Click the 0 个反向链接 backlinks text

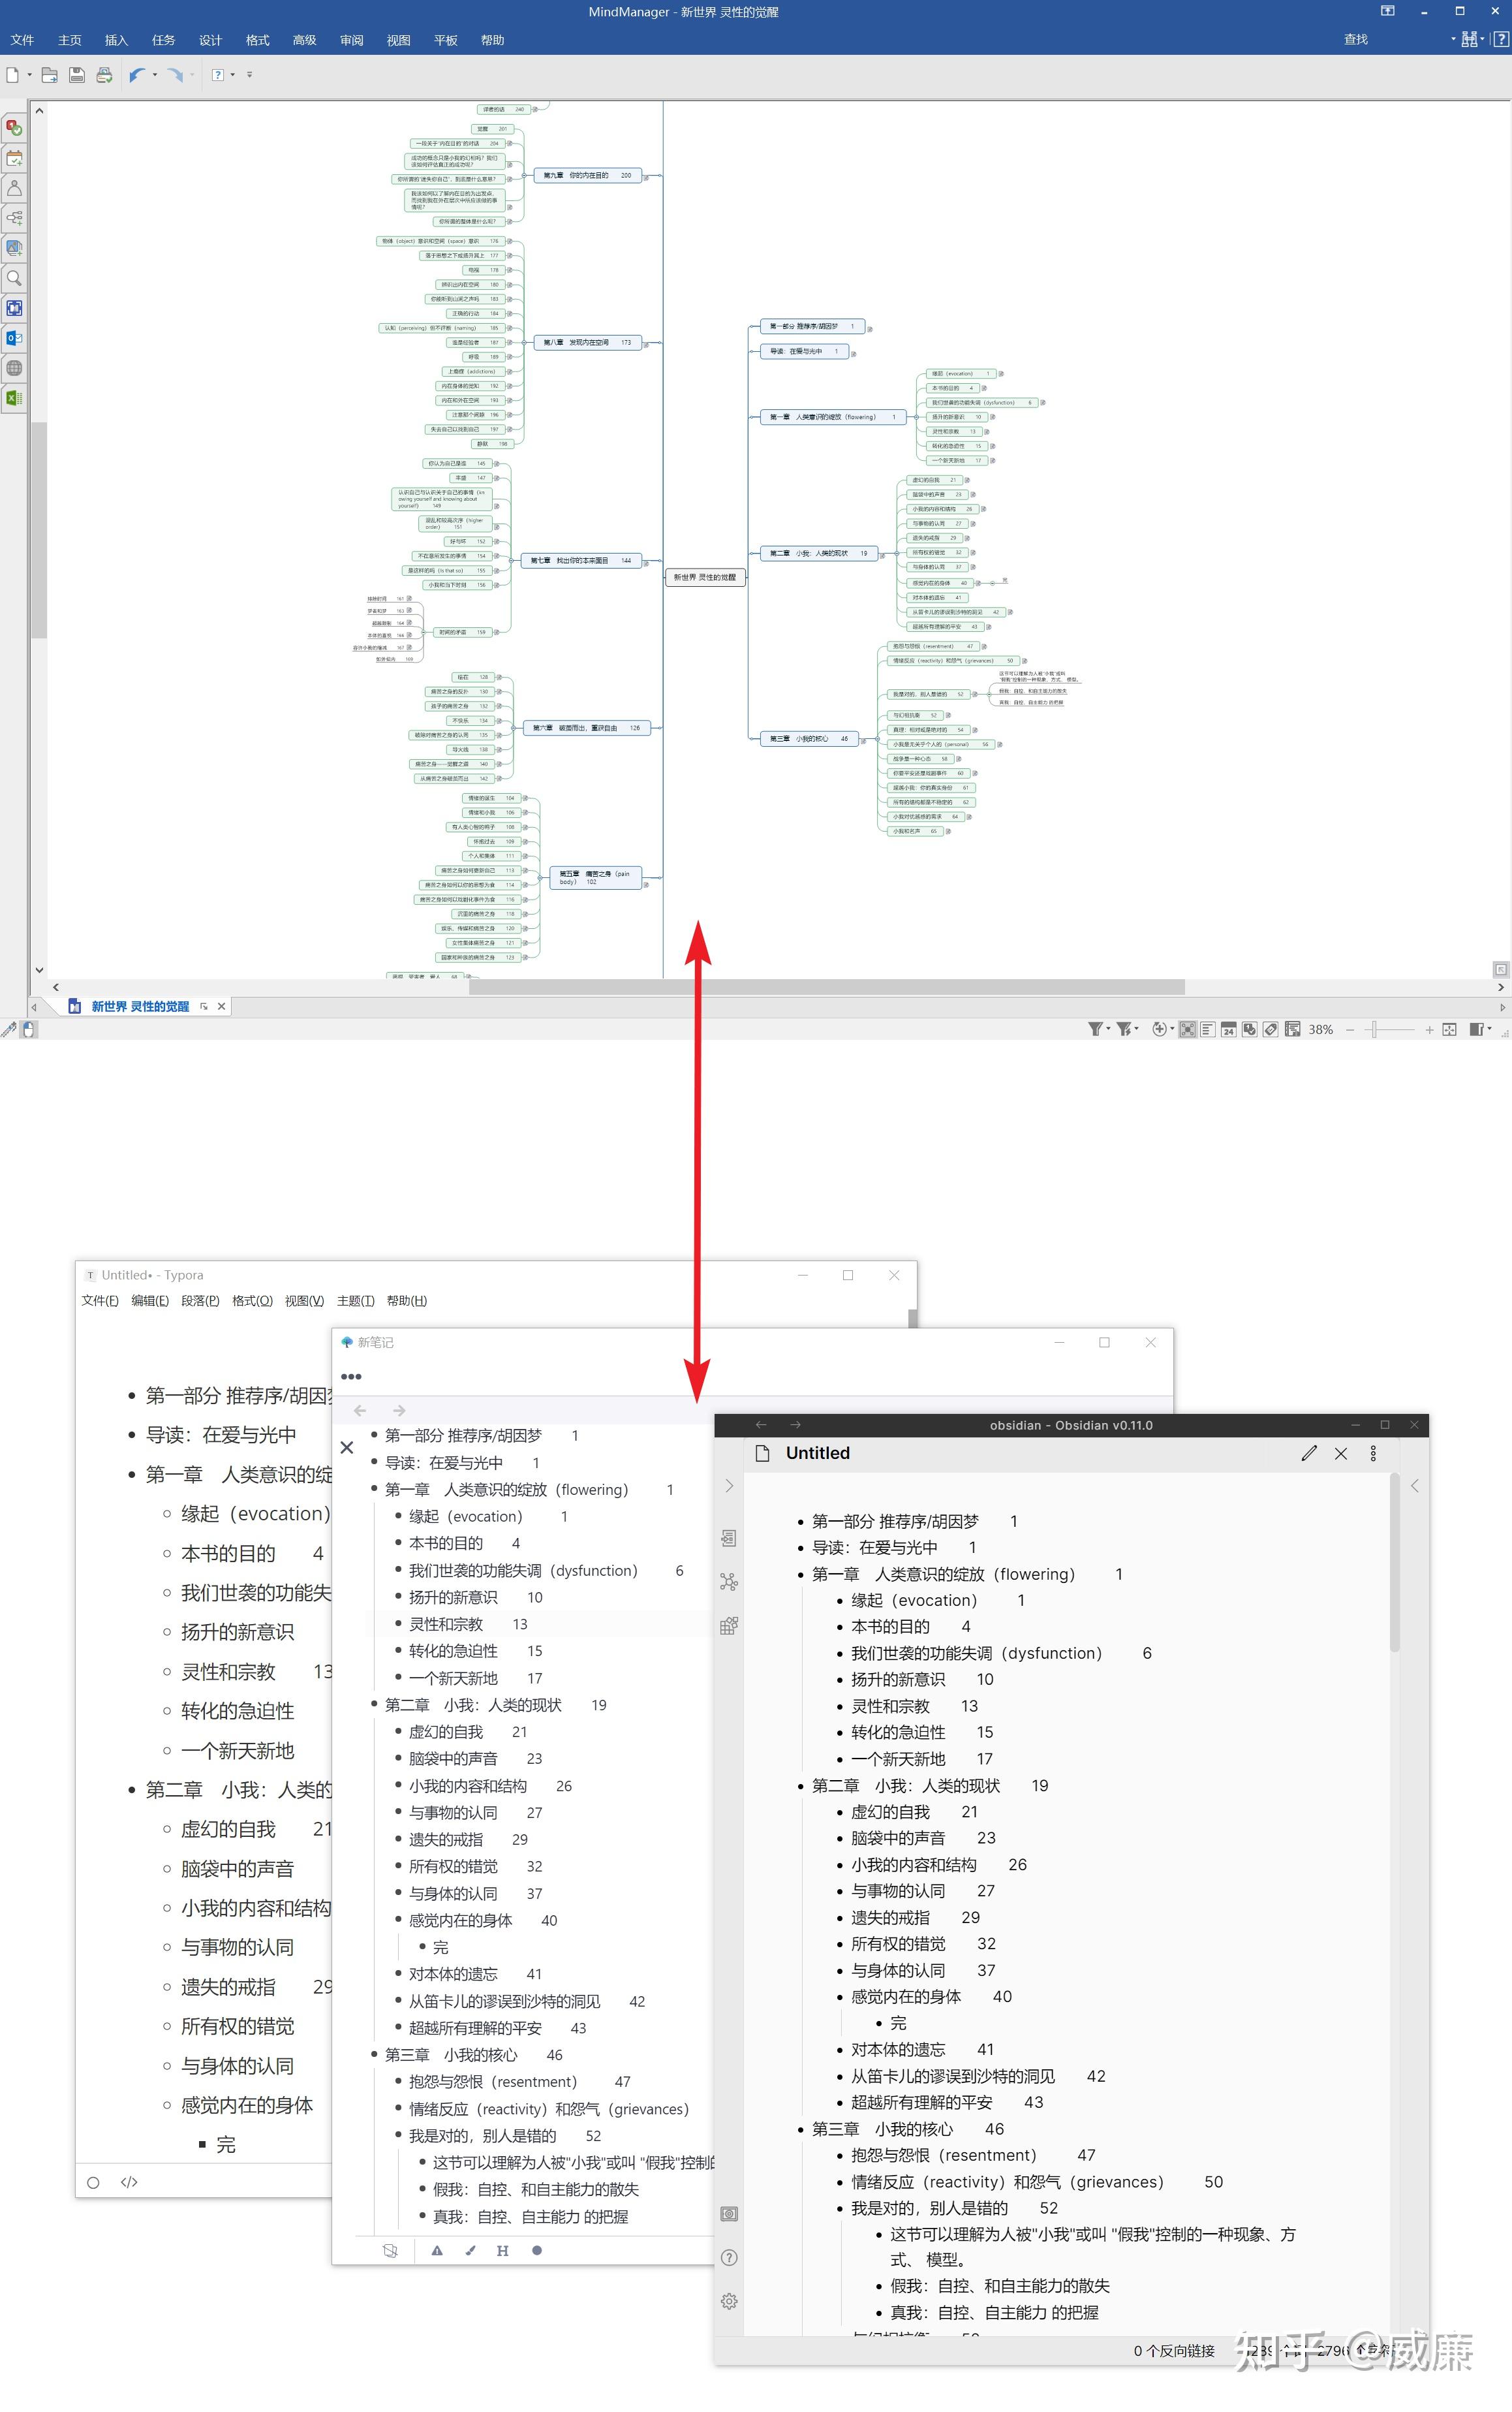[1174, 2350]
